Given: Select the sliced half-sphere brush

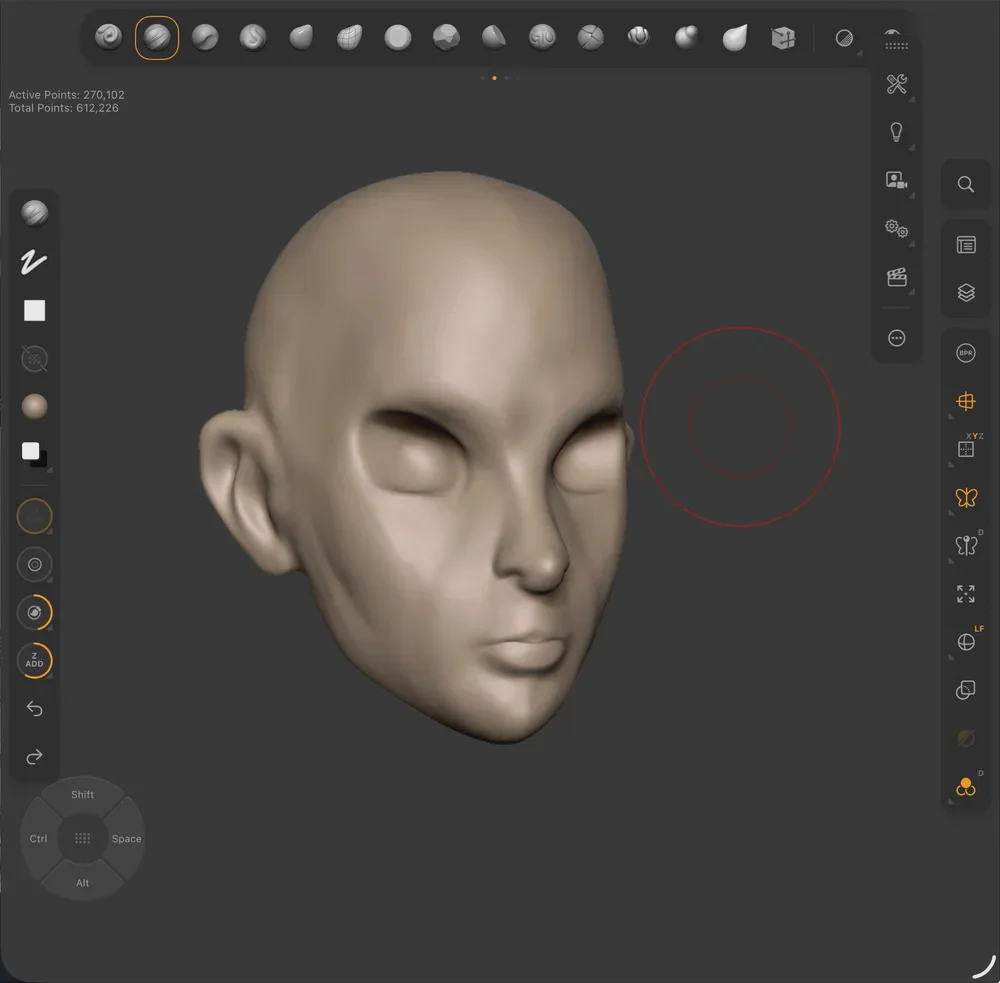Looking at the screenshot, I should (x=494, y=38).
